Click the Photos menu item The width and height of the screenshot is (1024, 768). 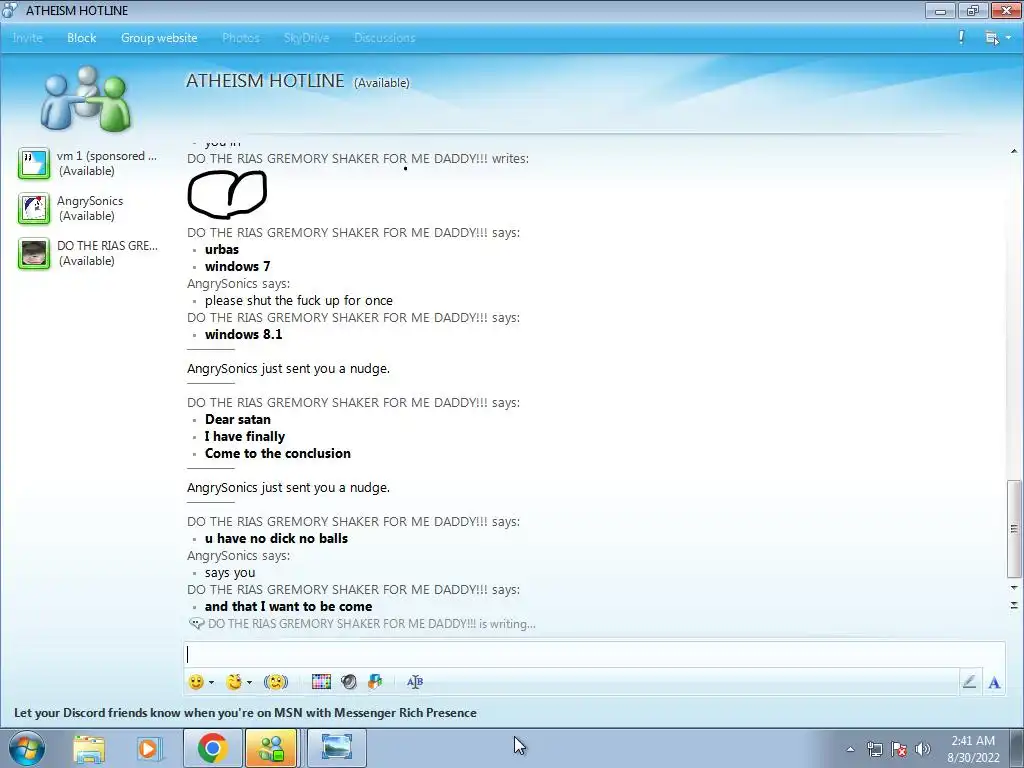240,38
